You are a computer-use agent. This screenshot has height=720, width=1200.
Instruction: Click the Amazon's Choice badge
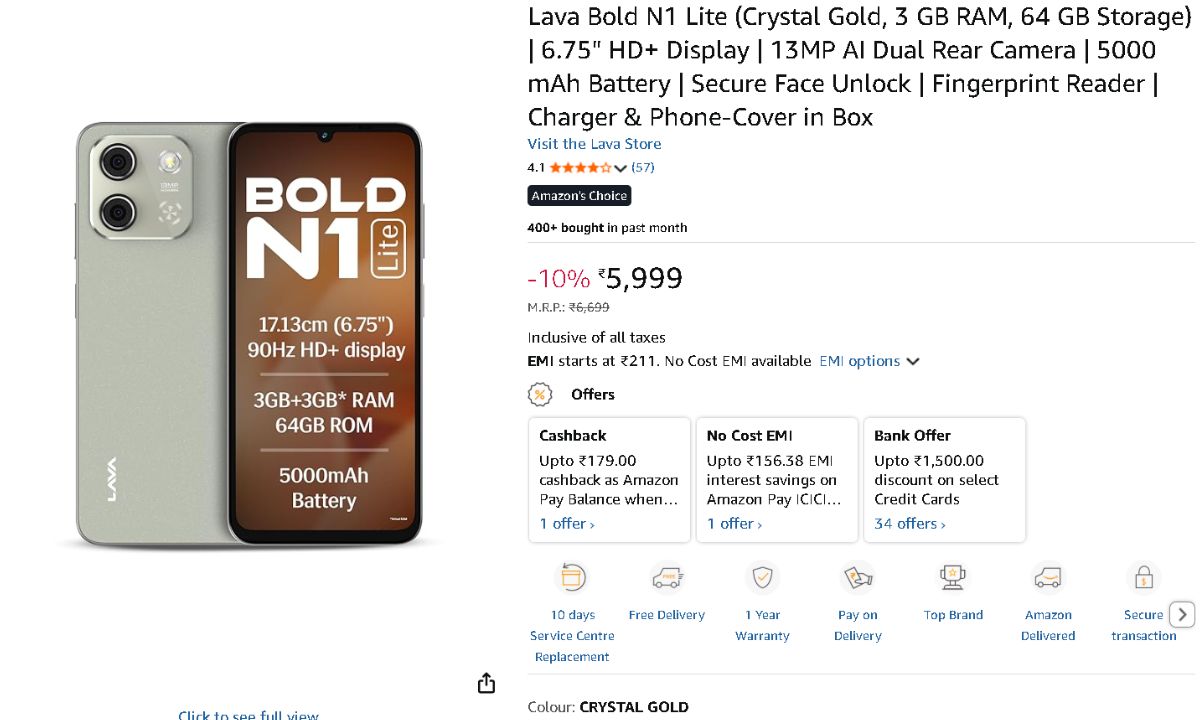pos(579,195)
